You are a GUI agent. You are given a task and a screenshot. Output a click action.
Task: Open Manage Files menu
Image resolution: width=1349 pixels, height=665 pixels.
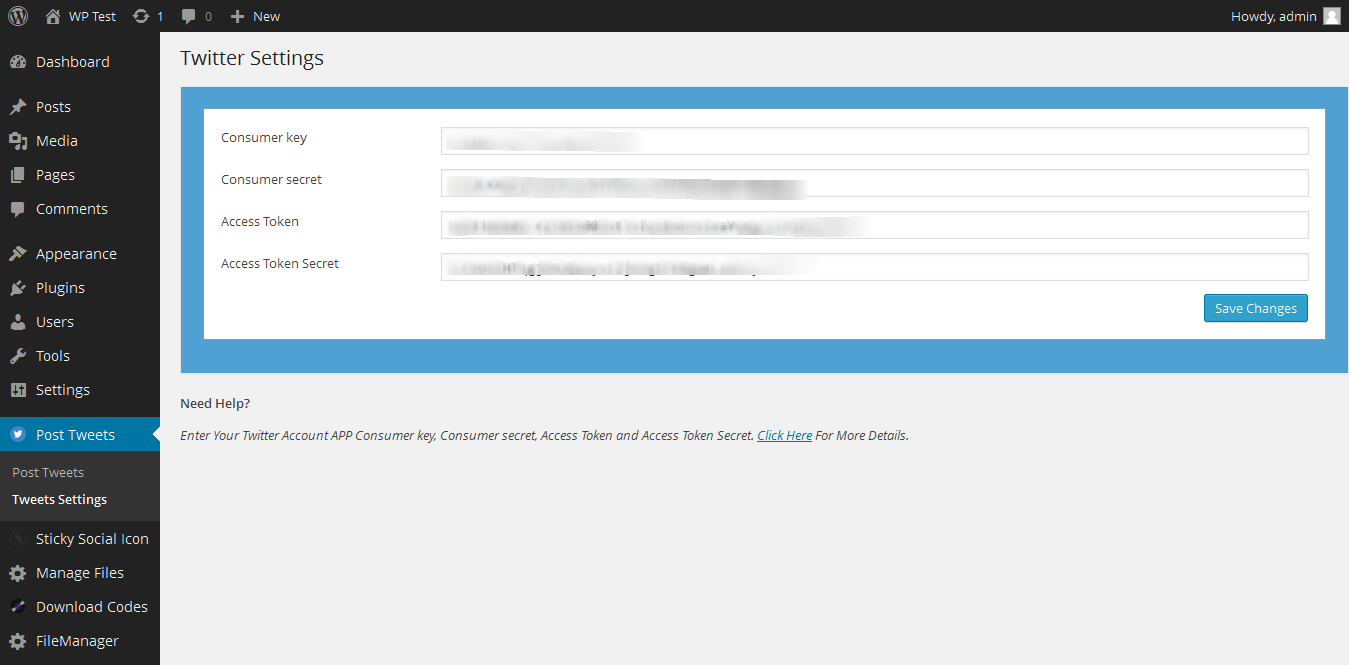point(80,573)
